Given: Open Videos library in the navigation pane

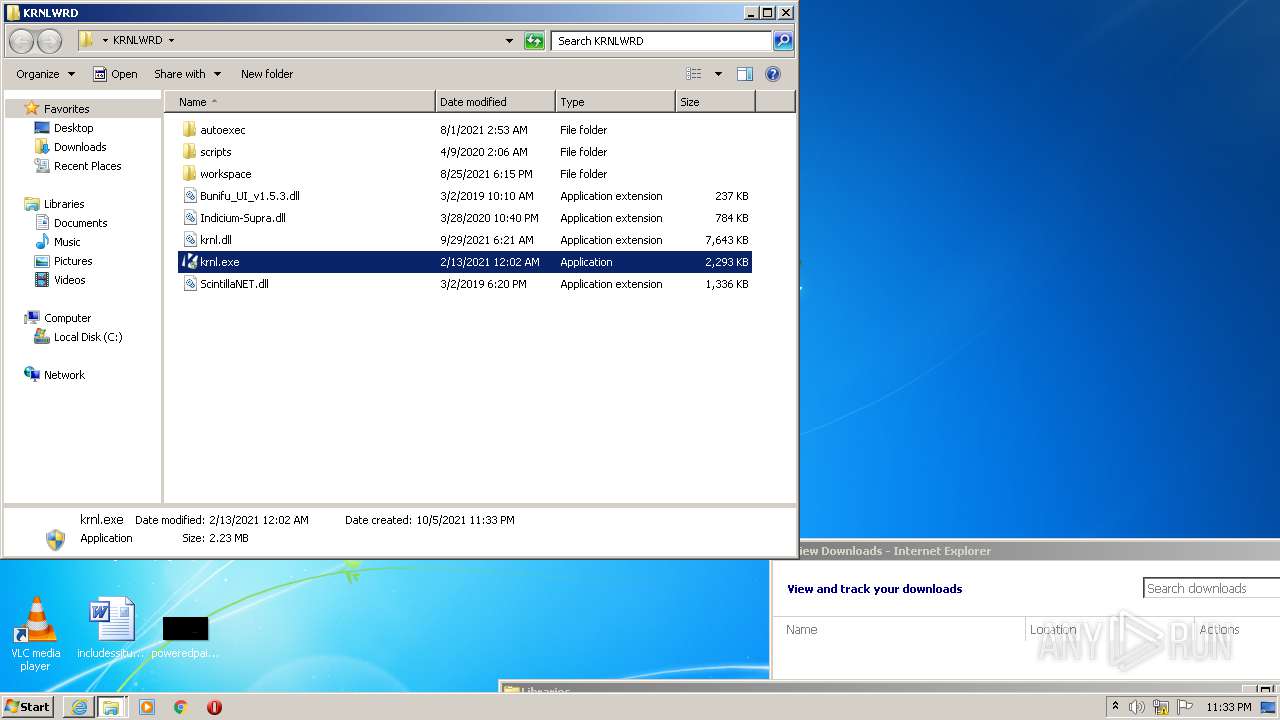Looking at the screenshot, I should pyautogui.click(x=69, y=280).
